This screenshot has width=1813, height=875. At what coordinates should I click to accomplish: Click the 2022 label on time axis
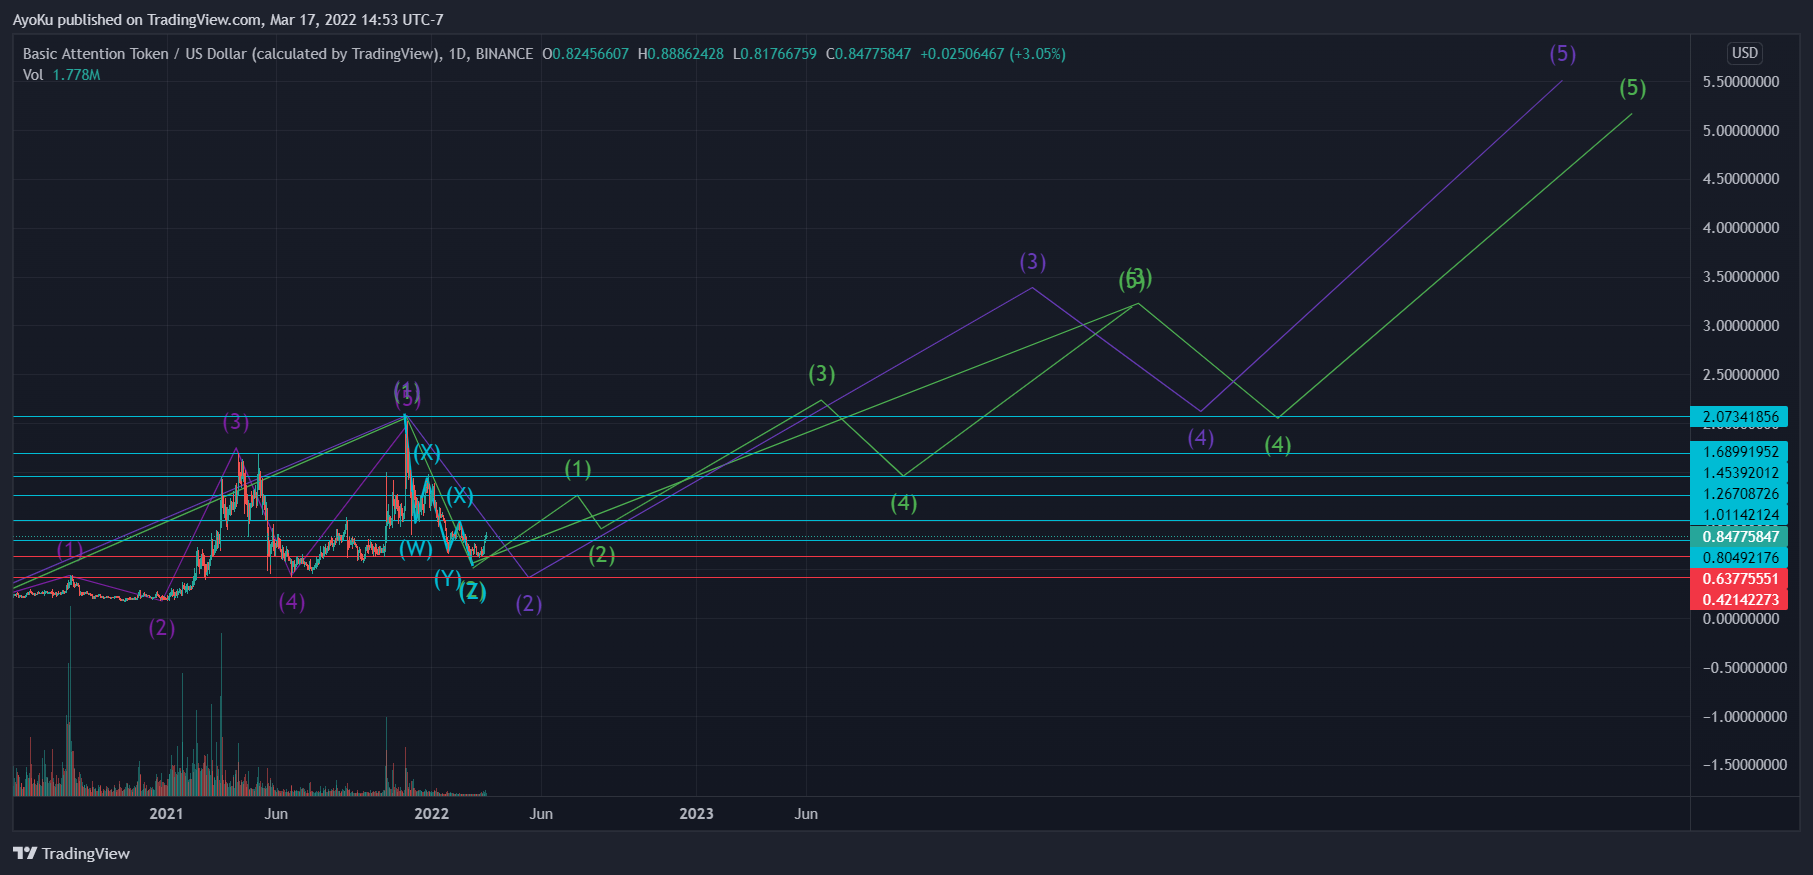pos(432,814)
